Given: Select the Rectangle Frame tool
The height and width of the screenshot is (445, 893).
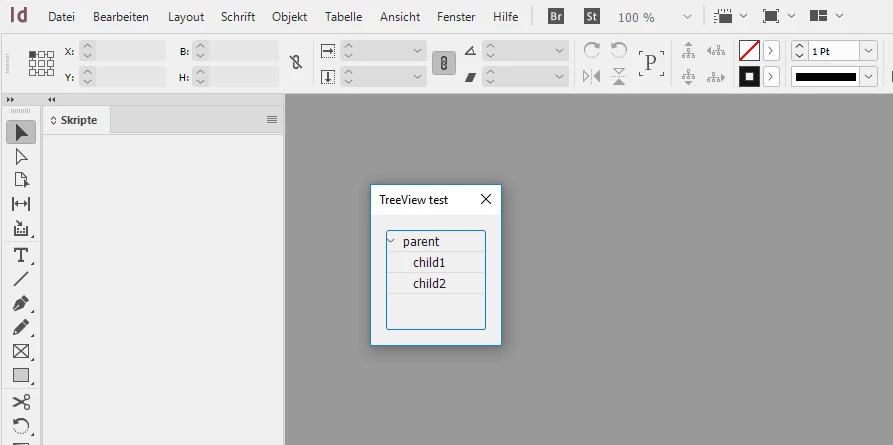Looking at the screenshot, I should [x=21, y=352].
